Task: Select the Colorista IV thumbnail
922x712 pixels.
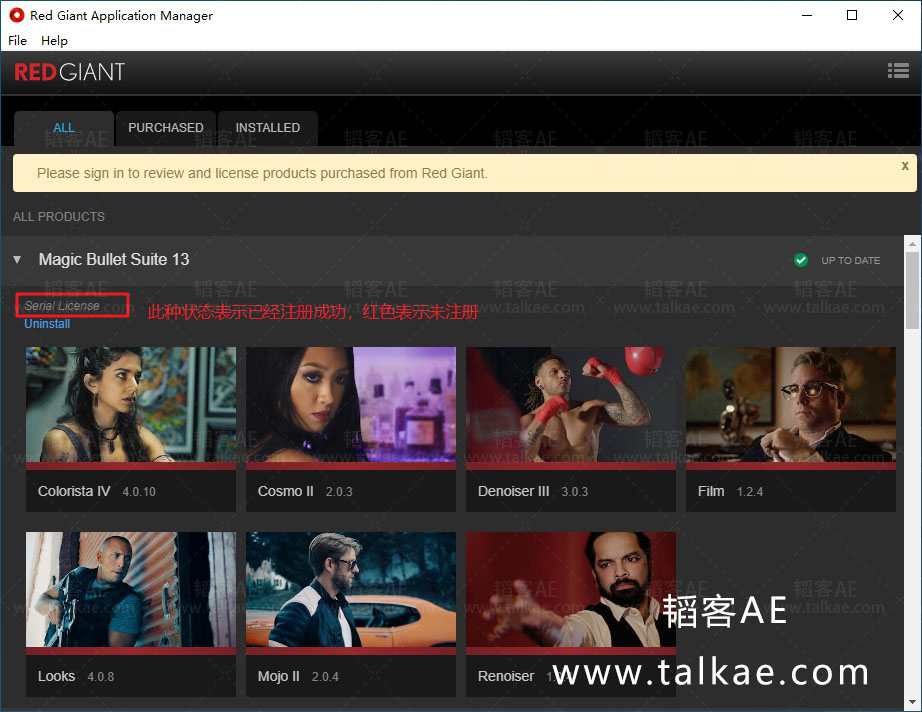Action: [x=131, y=405]
